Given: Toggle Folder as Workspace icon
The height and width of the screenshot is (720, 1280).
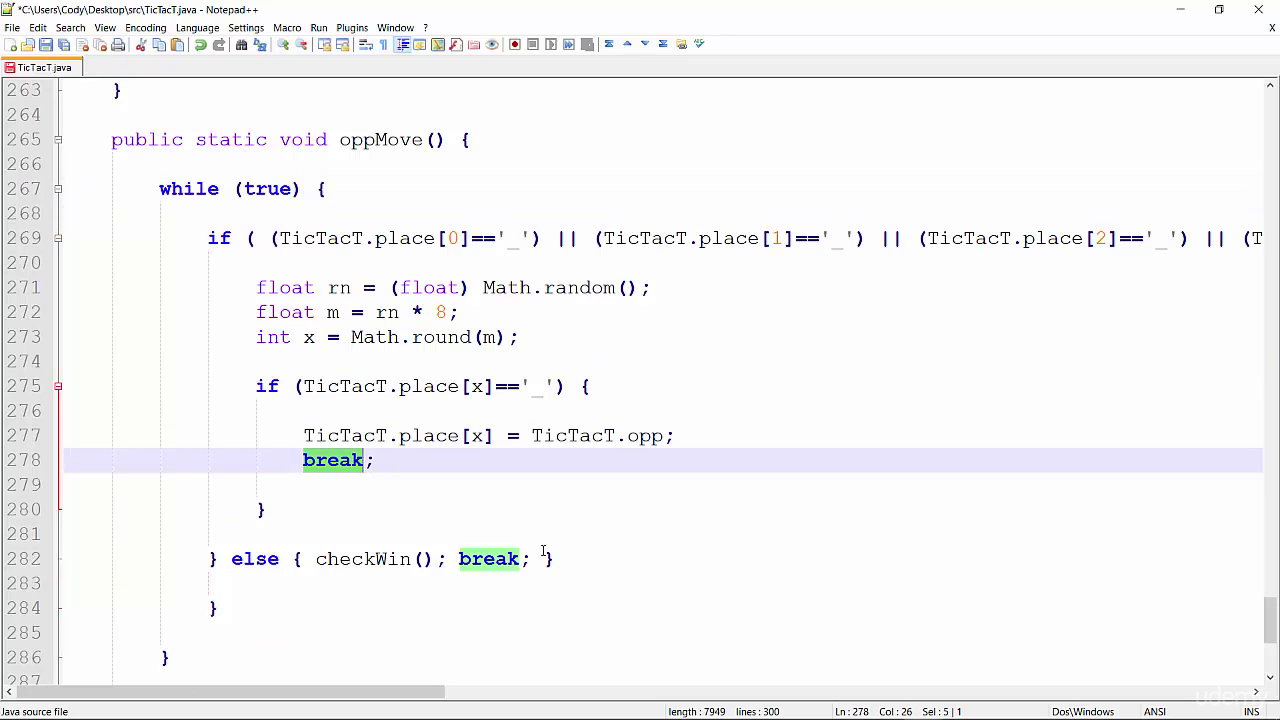Looking at the screenshot, I should [474, 44].
